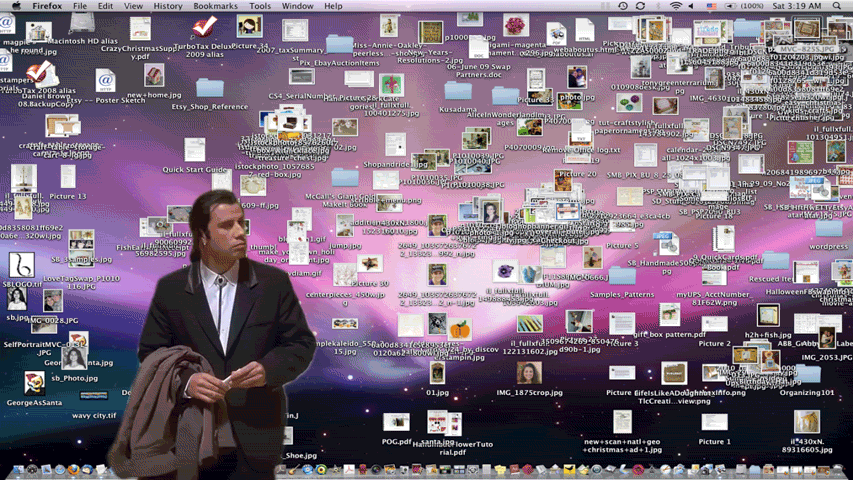Image resolution: width=853 pixels, height=480 pixels.
Task: Open the Quick Start Guide file
Action: (195, 151)
